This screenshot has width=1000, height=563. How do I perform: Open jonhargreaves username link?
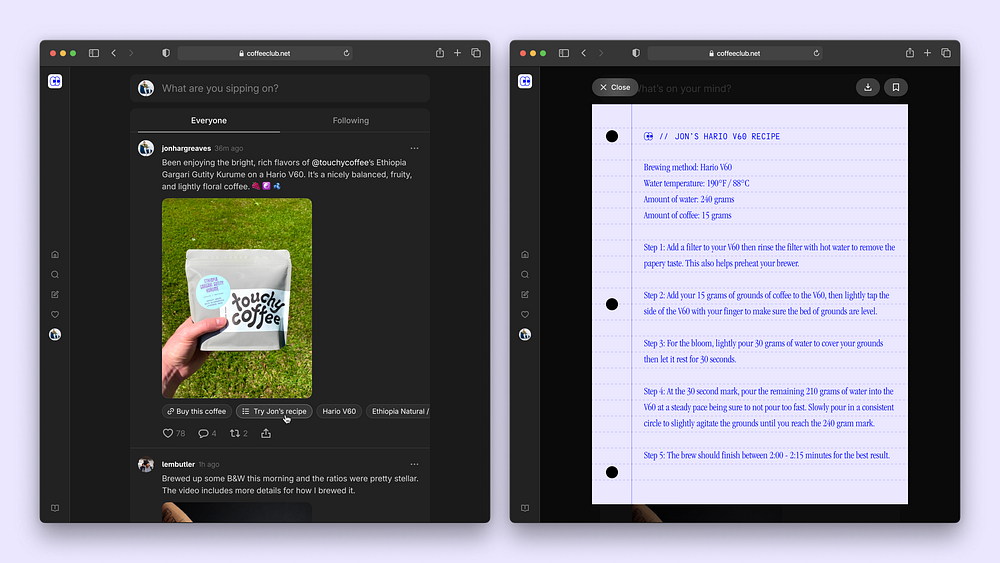(186, 148)
